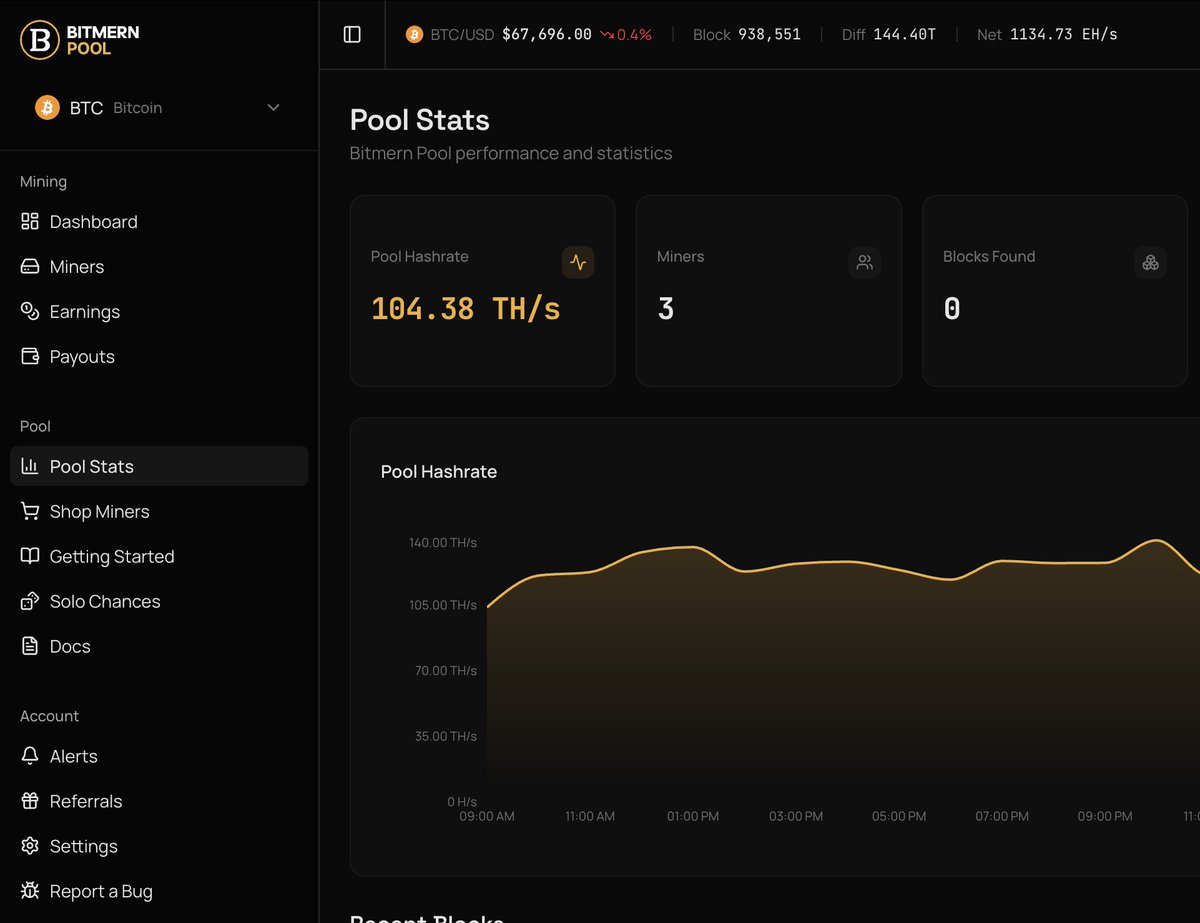Viewport: 1200px width, 923px height.
Task: Open Settings from the Account section
Action: click(85, 846)
